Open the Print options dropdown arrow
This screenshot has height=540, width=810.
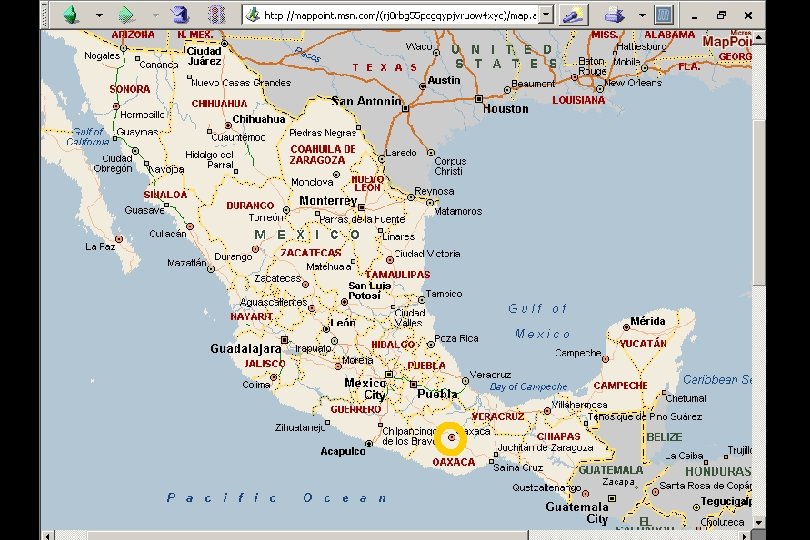[x=642, y=16]
